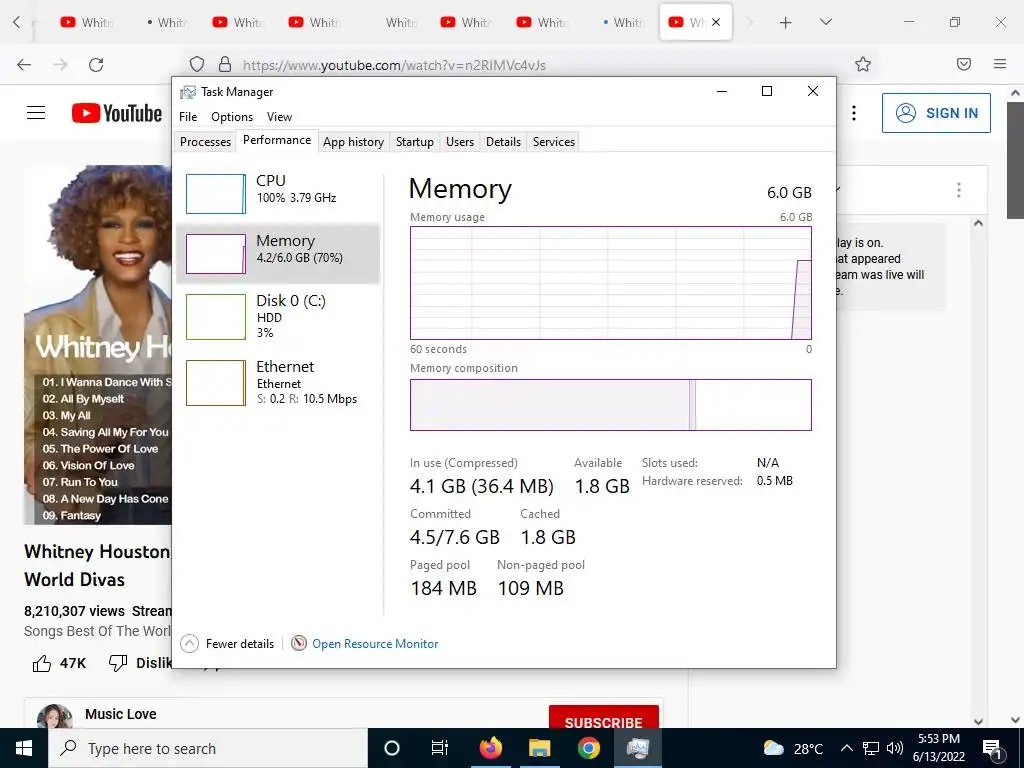
Task: Open the Windows Start menu
Action: 24,748
